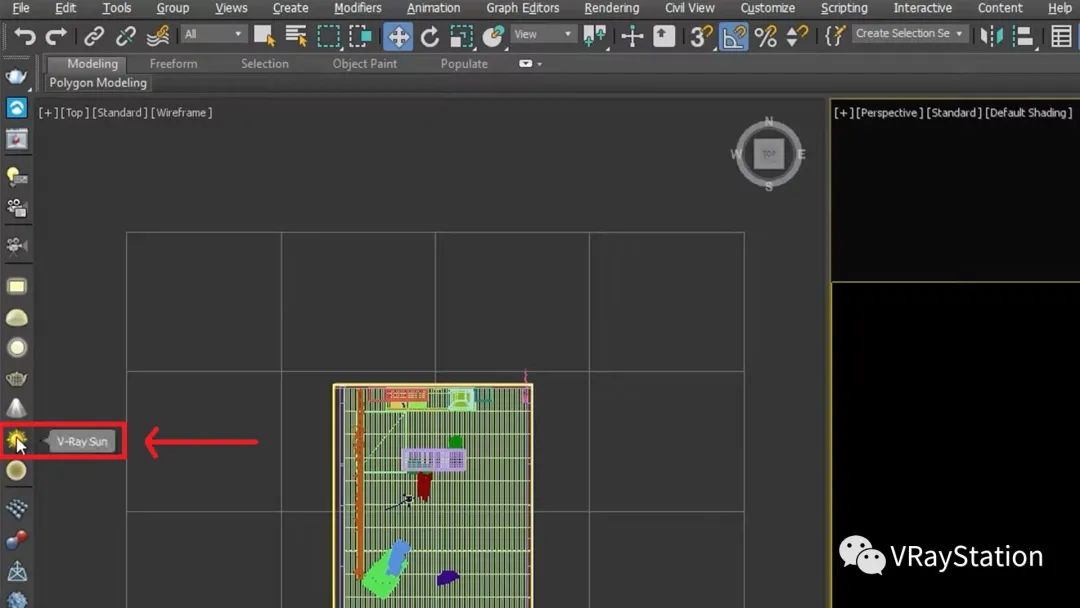Click the [Wireframe] viewport shading label

pyautogui.click(x=181, y=113)
